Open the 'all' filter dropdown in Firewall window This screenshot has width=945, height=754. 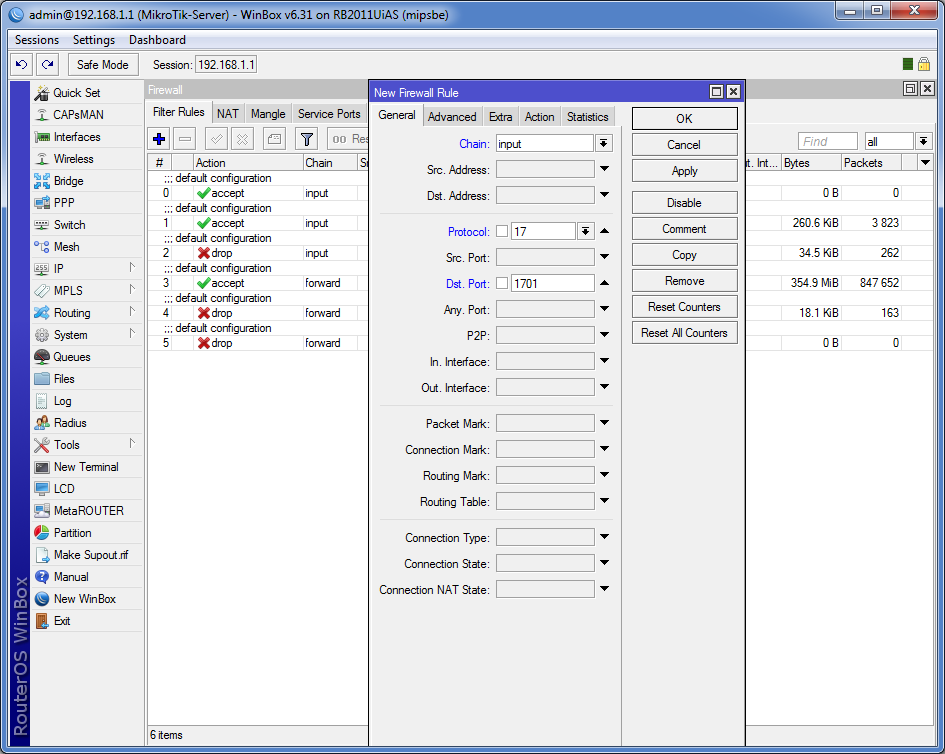(923, 142)
